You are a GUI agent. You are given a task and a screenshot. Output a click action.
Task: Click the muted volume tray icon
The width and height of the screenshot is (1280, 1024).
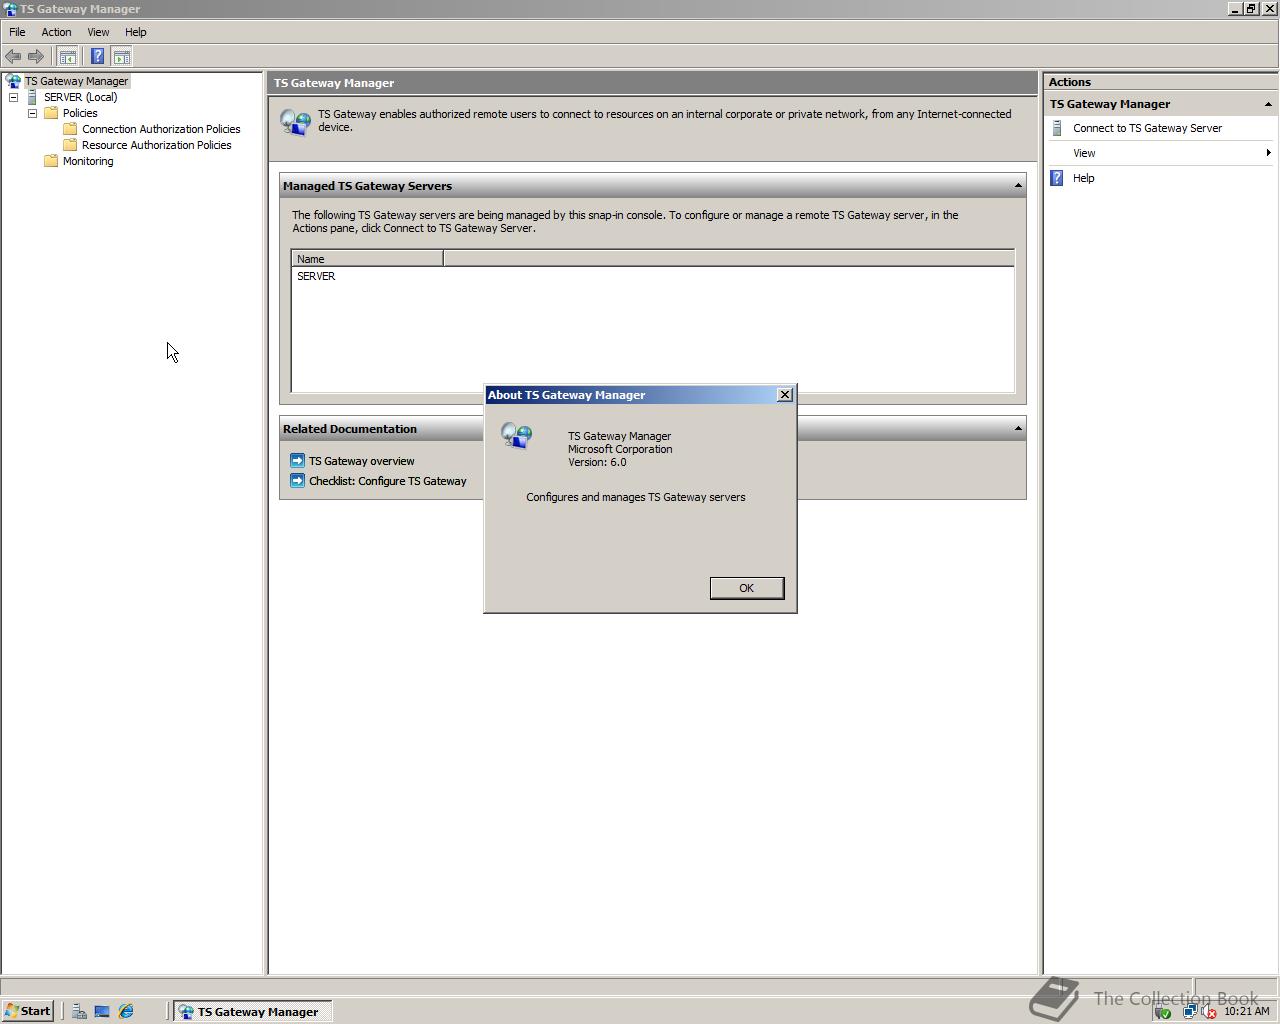[x=1208, y=1011]
